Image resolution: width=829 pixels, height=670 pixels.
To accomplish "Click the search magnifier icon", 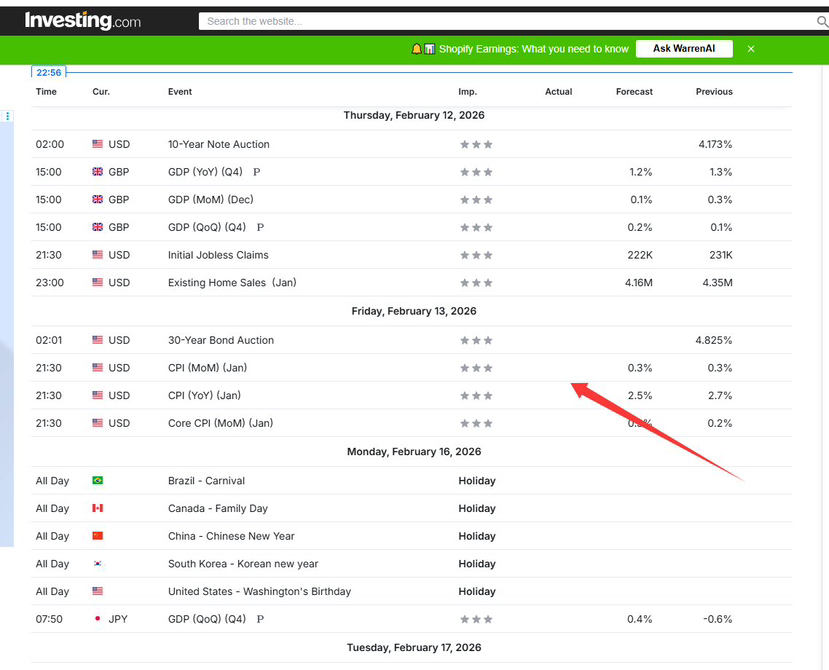I will point(822,21).
